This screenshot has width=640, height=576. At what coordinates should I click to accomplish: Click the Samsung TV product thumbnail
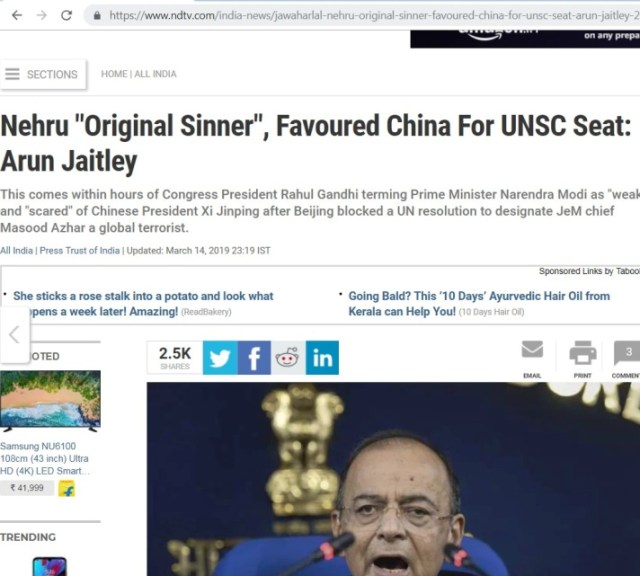coord(50,401)
